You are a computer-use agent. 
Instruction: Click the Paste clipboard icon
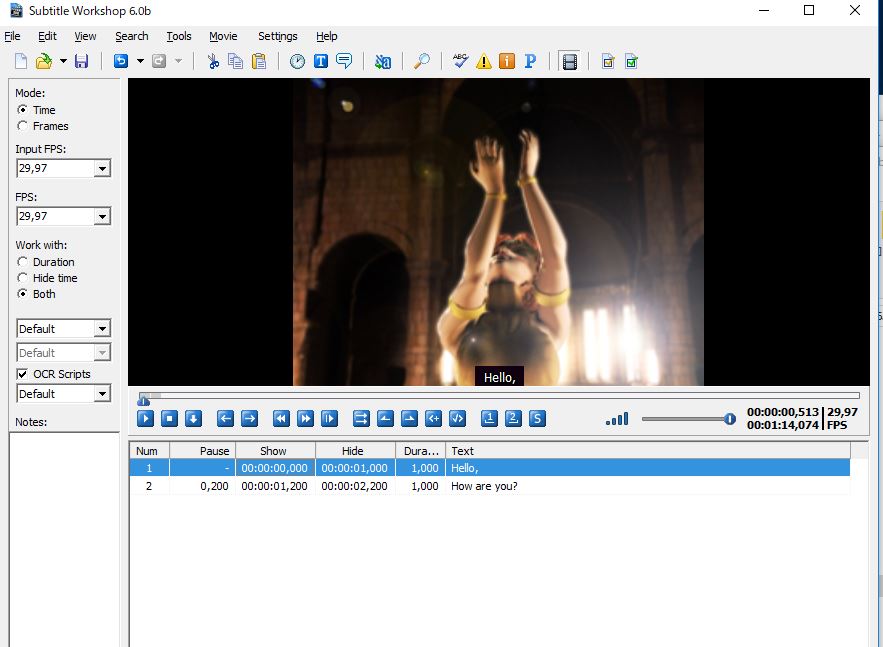point(259,61)
